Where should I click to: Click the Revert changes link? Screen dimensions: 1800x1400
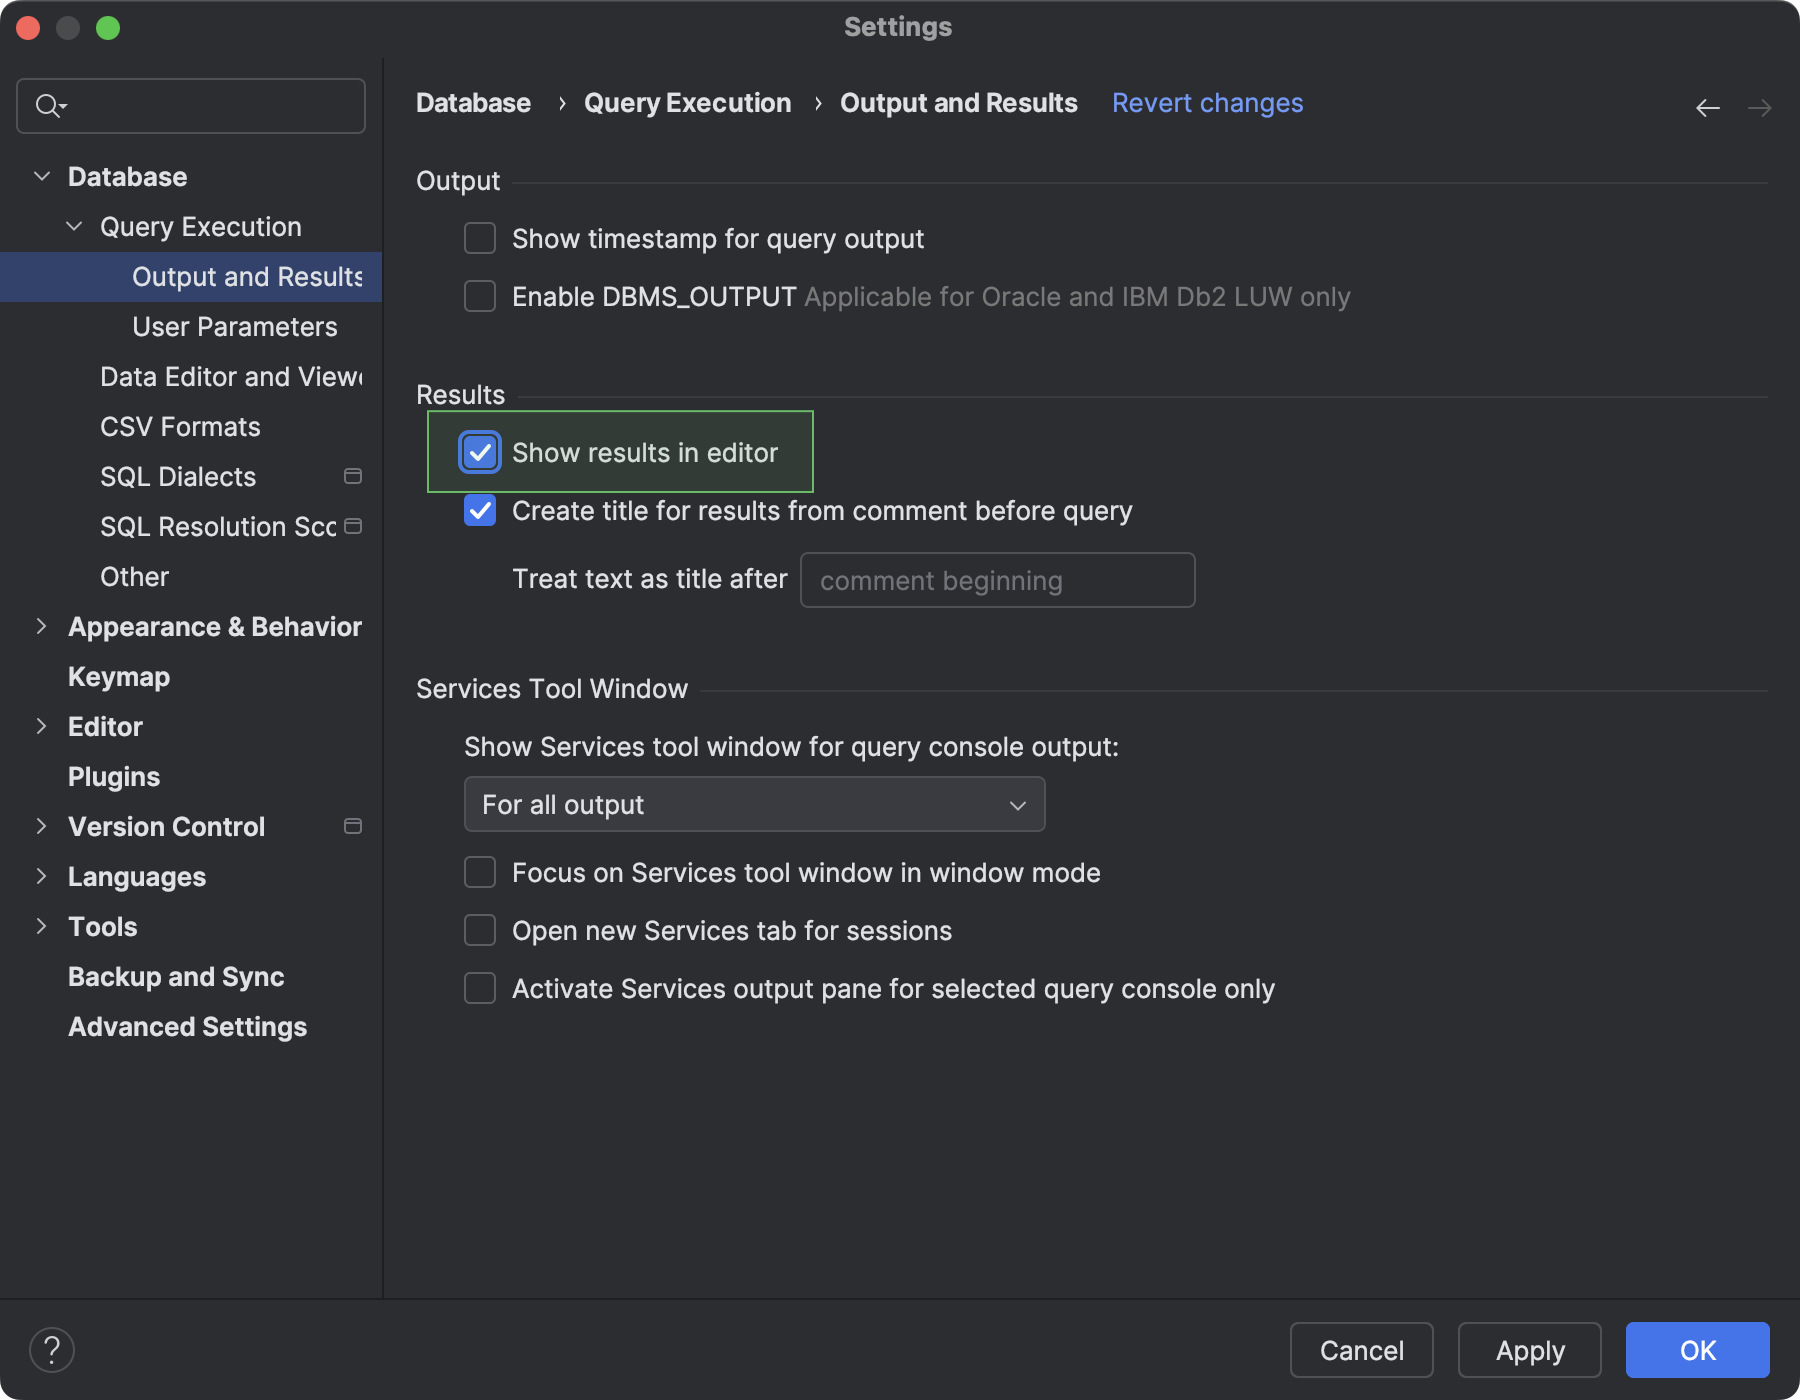coord(1207,103)
